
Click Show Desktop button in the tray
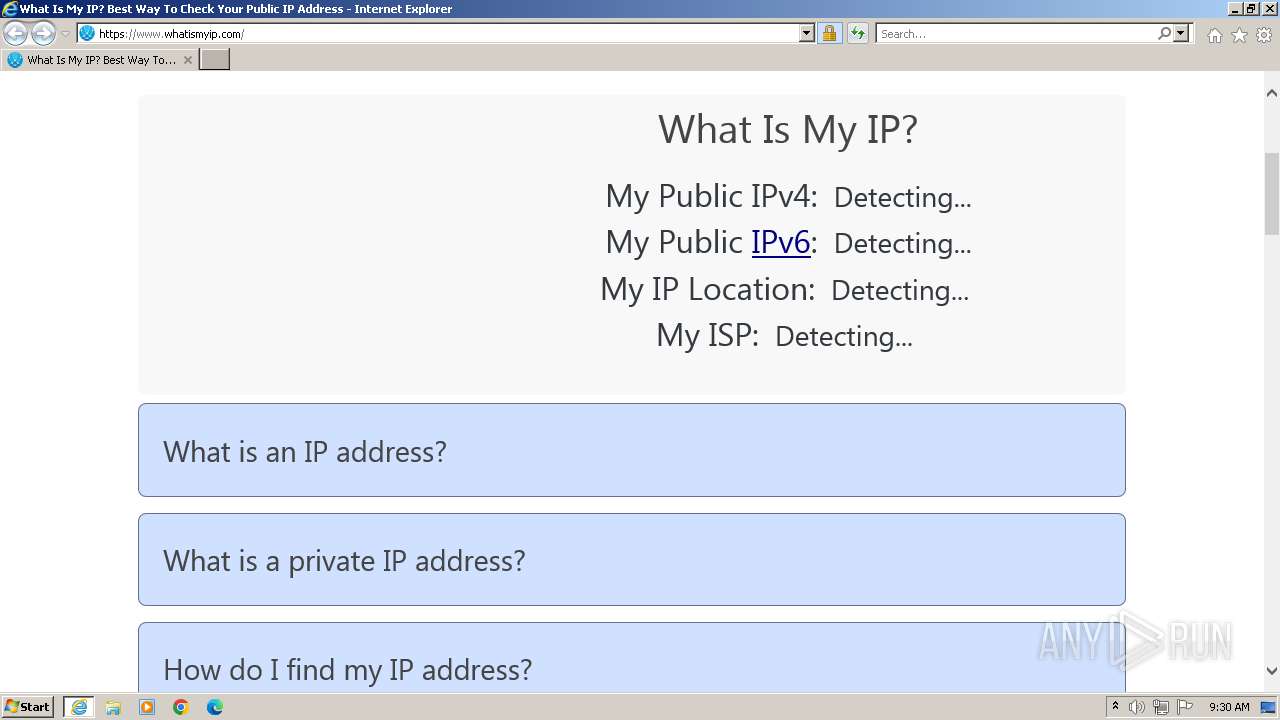point(1268,707)
